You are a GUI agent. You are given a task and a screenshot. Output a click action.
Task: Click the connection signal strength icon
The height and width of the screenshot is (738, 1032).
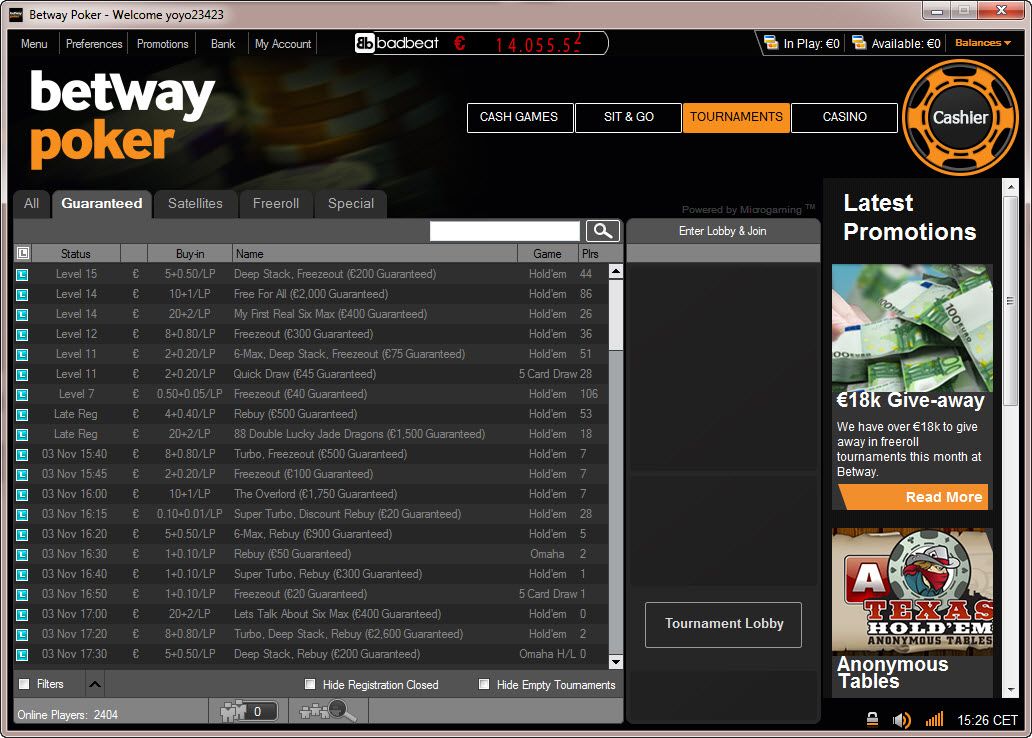tap(934, 719)
